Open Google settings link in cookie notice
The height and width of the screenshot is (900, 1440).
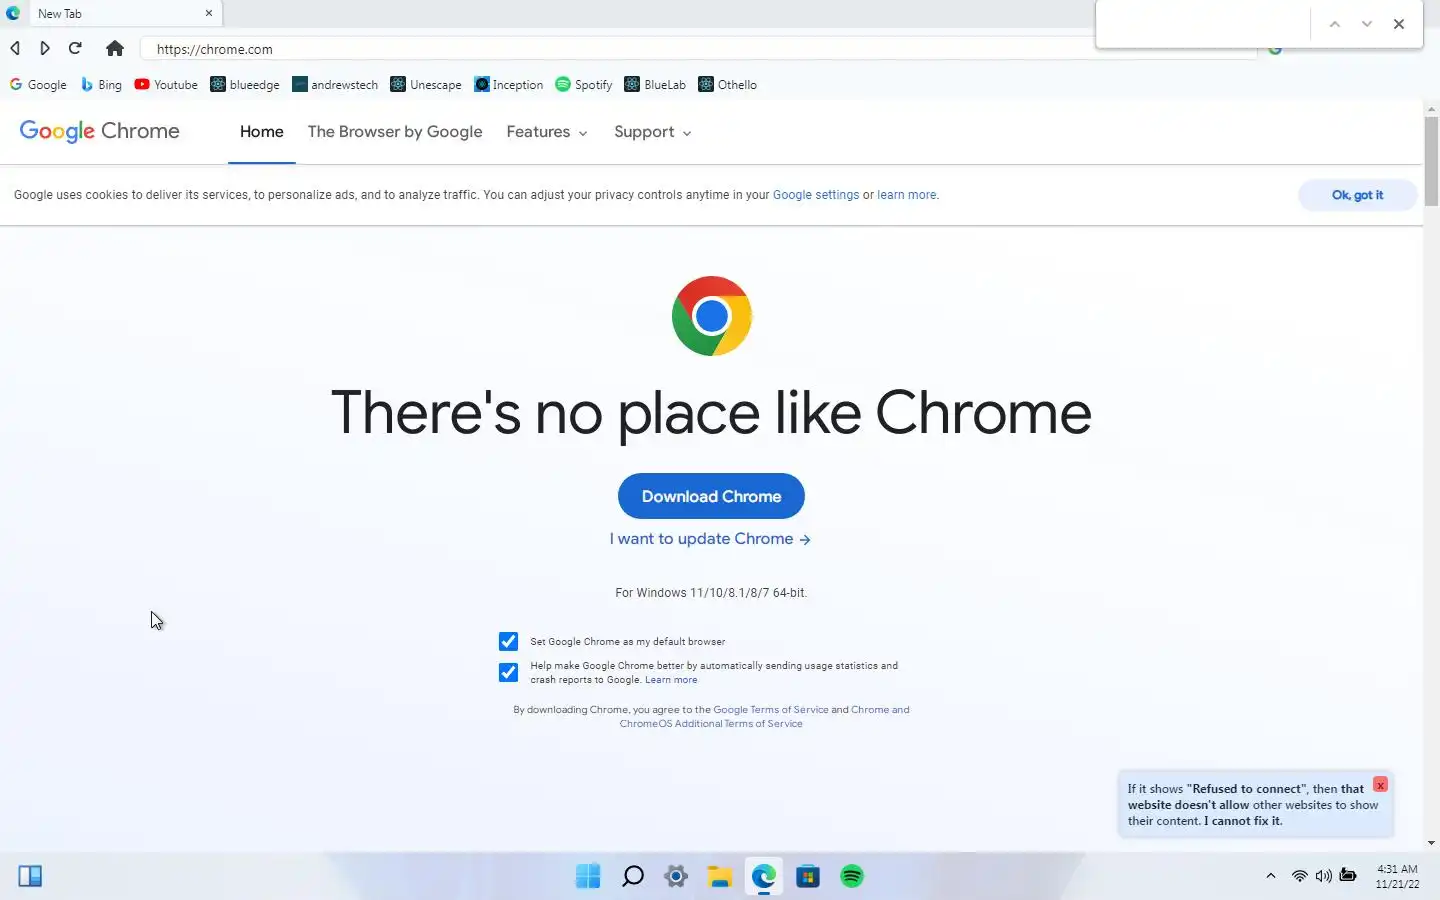(x=816, y=195)
